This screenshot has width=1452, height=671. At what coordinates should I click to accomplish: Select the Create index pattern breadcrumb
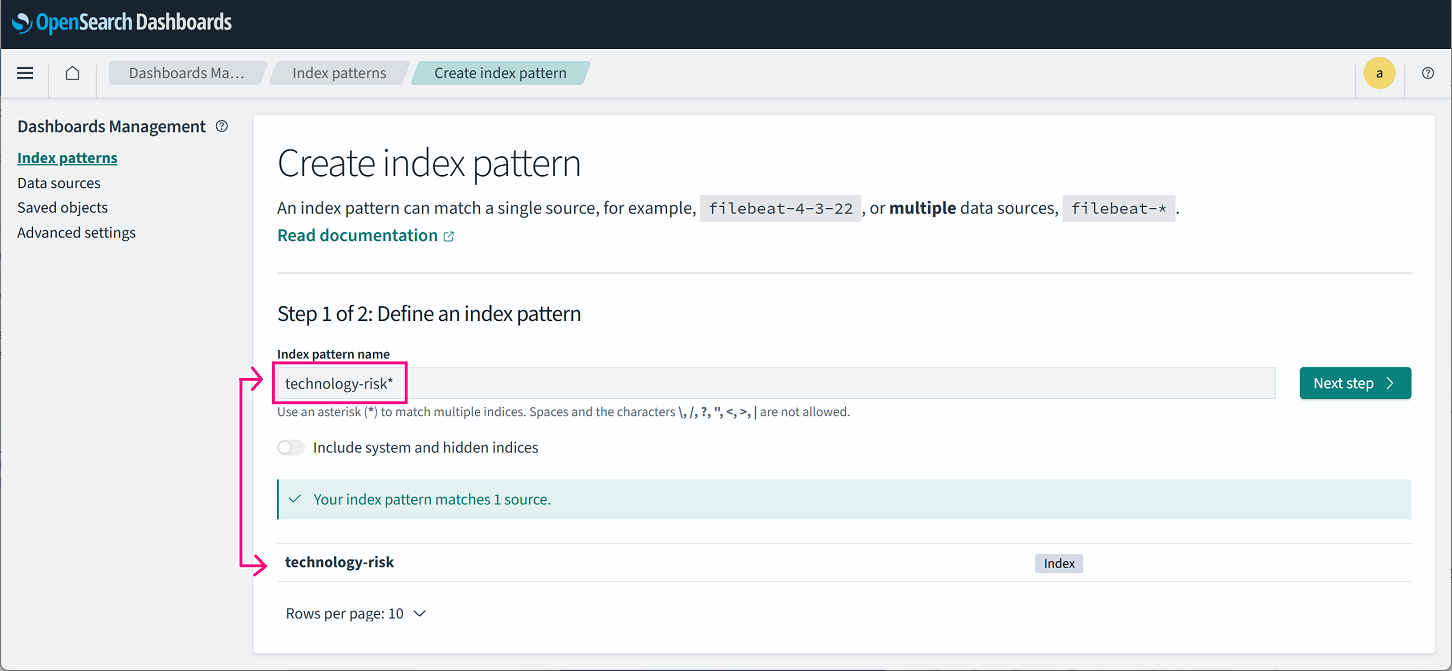(x=500, y=73)
